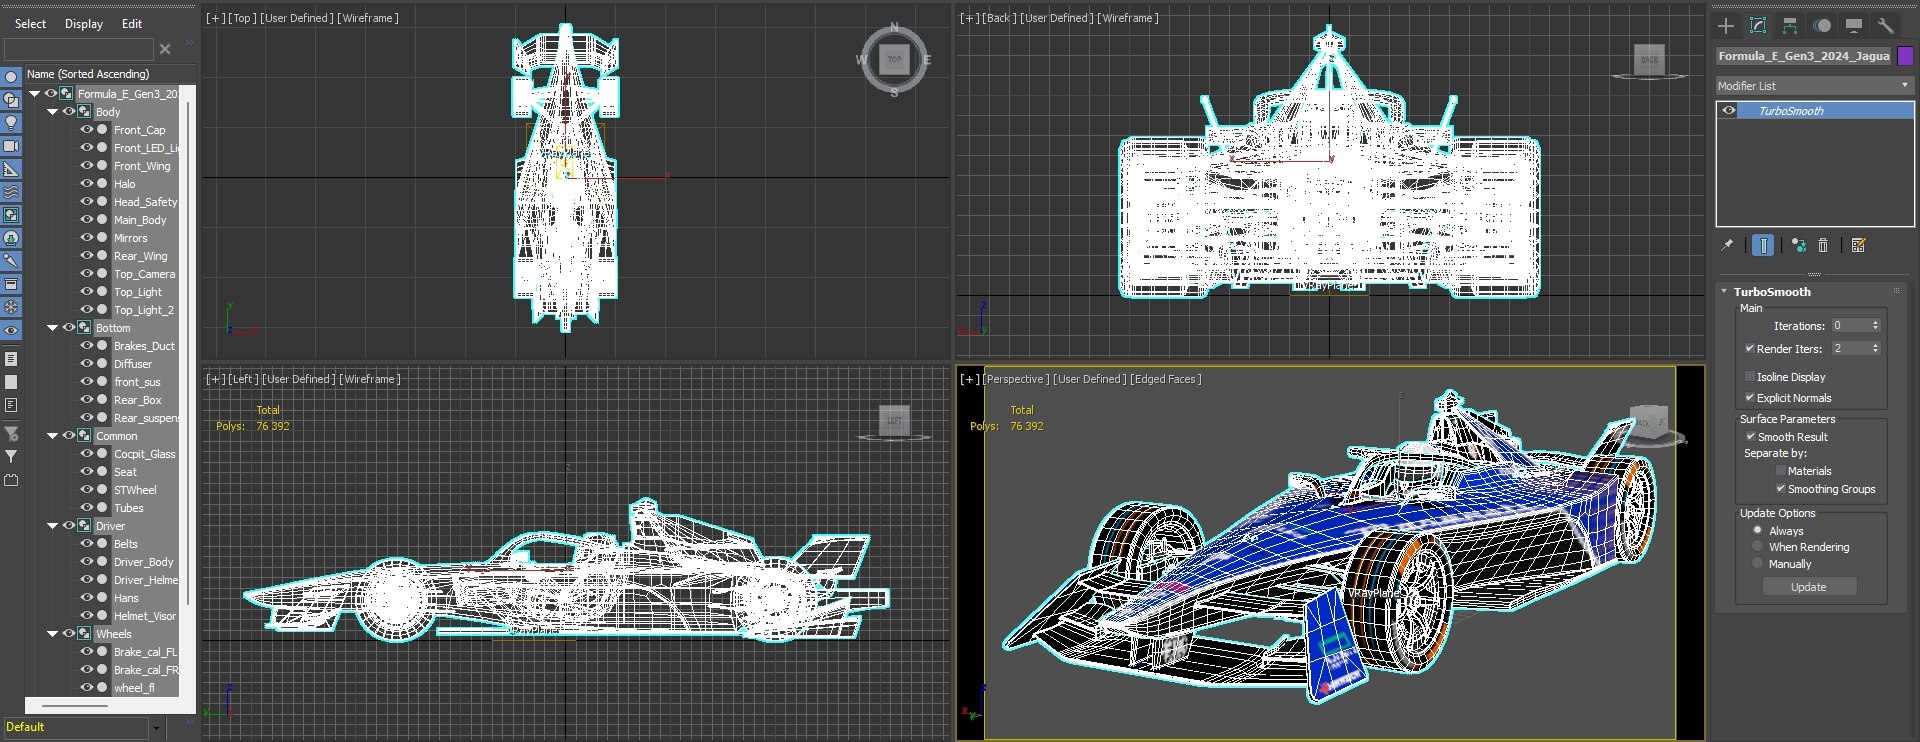Remove modifier with the trash can icon
1920x742 pixels.
[x=1823, y=245]
